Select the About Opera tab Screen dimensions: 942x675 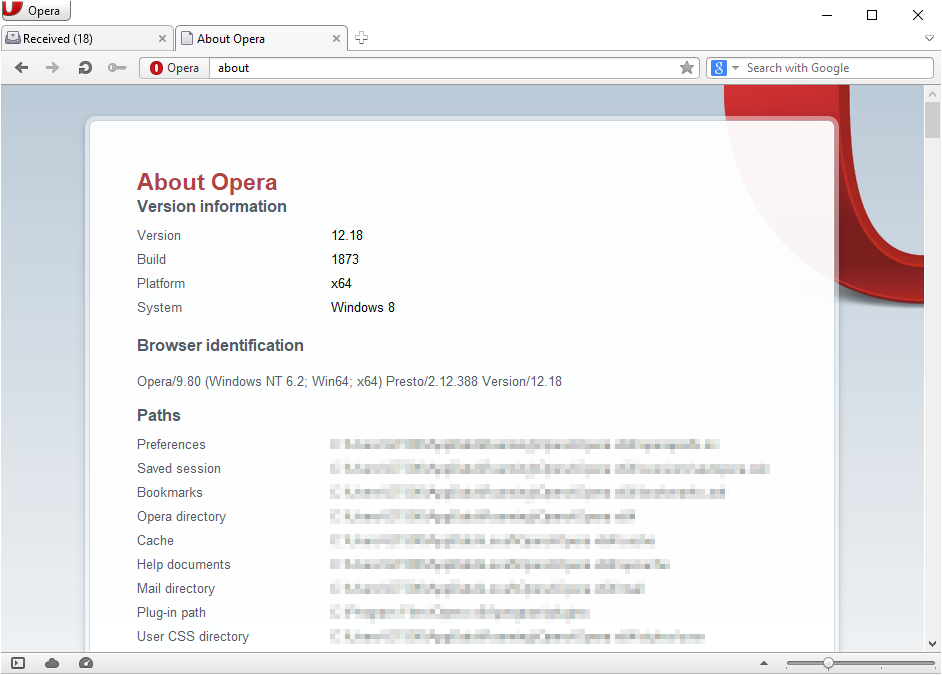click(261, 38)
